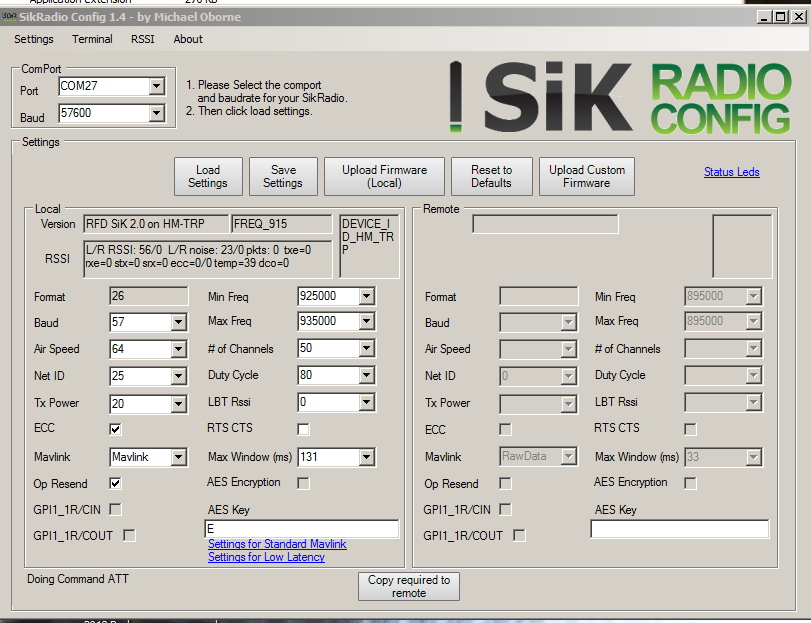Toggle Remote RTS CTS checkbox
Screen dimensions: 811x623
pos(690,429)
